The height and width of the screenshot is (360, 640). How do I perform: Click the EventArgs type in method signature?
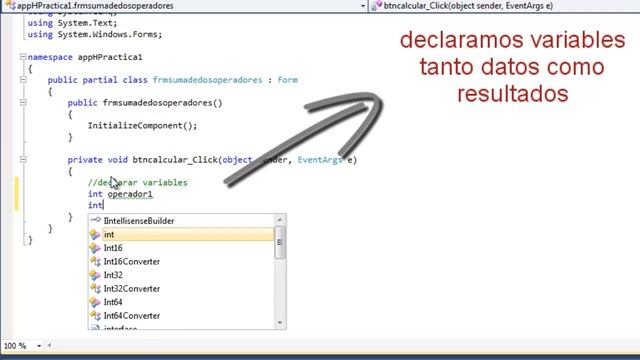(320, 160)
